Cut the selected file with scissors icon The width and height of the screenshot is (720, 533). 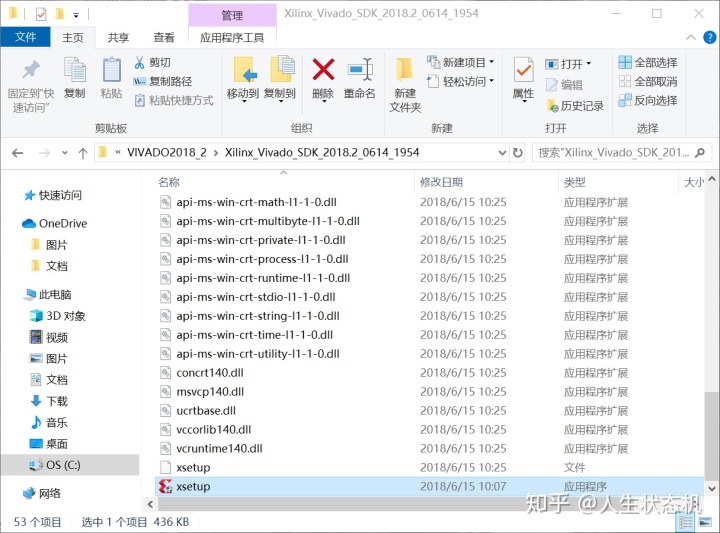point(139,62)
